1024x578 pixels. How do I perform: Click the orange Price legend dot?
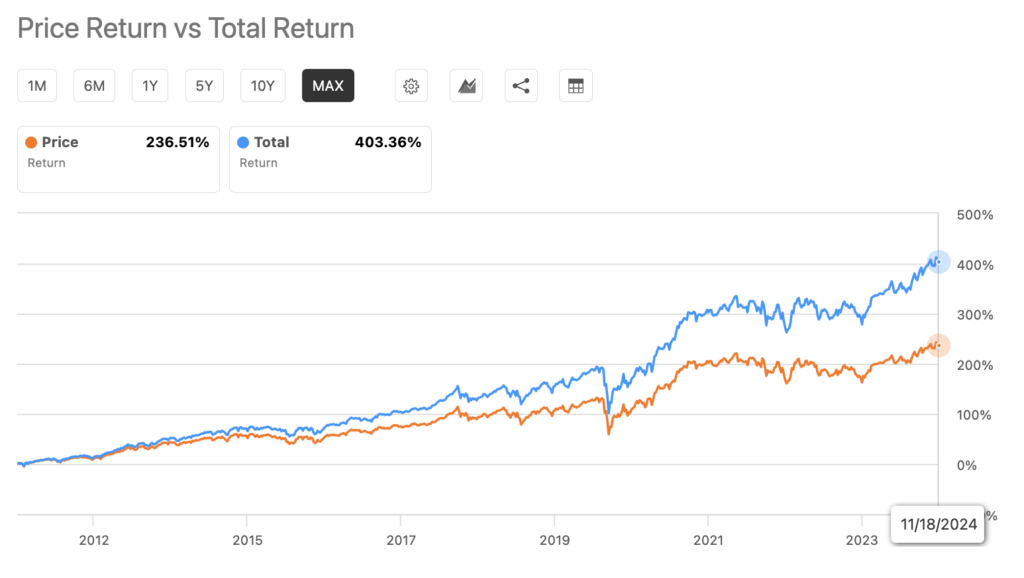tap(32, 143)
